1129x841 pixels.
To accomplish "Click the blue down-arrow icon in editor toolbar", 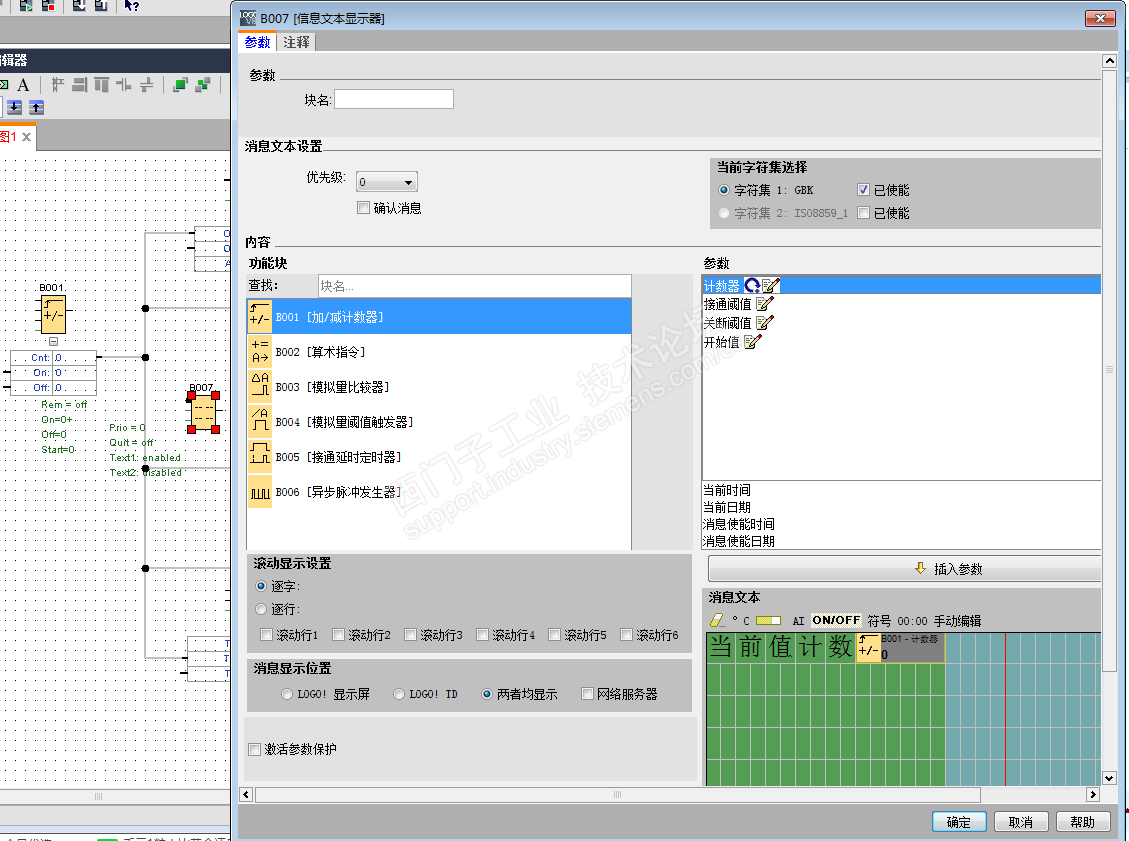I will tap(14, 107).
